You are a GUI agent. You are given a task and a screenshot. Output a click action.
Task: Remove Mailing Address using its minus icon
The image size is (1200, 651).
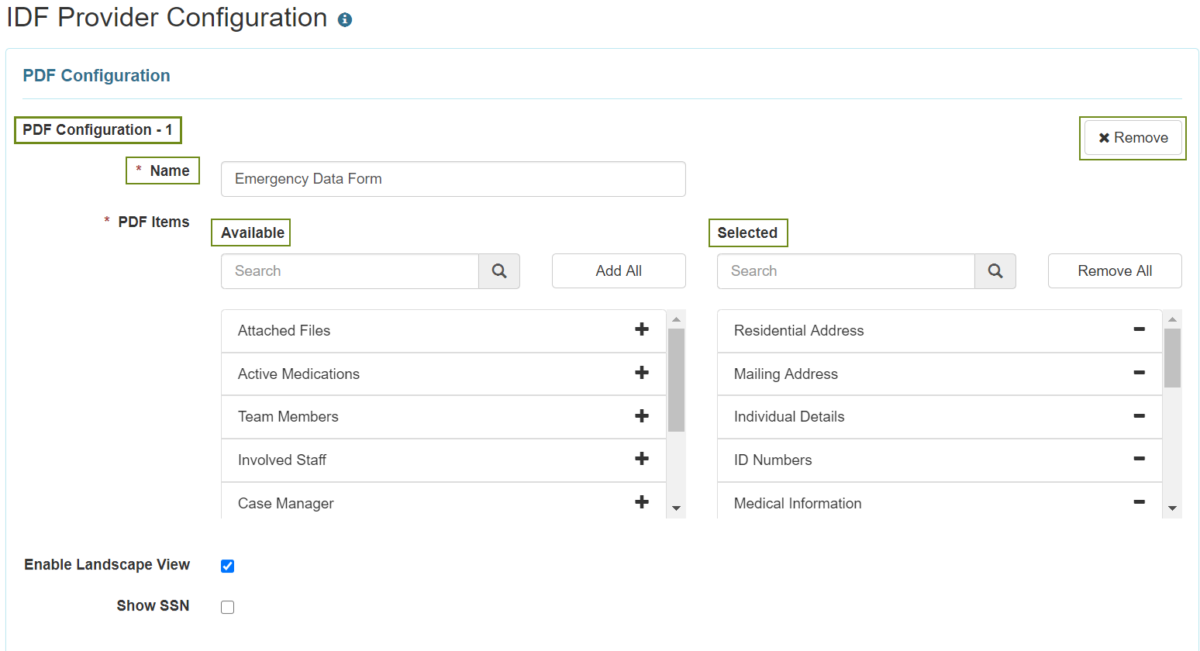[1139, 373]
